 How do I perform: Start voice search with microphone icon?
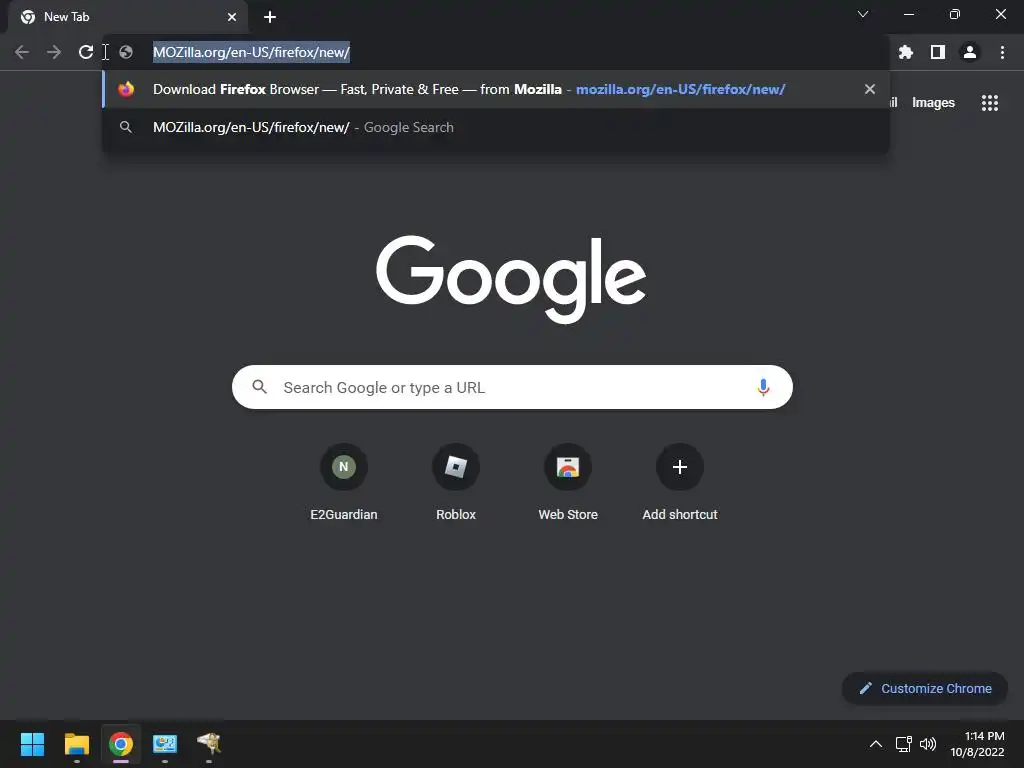763,387
